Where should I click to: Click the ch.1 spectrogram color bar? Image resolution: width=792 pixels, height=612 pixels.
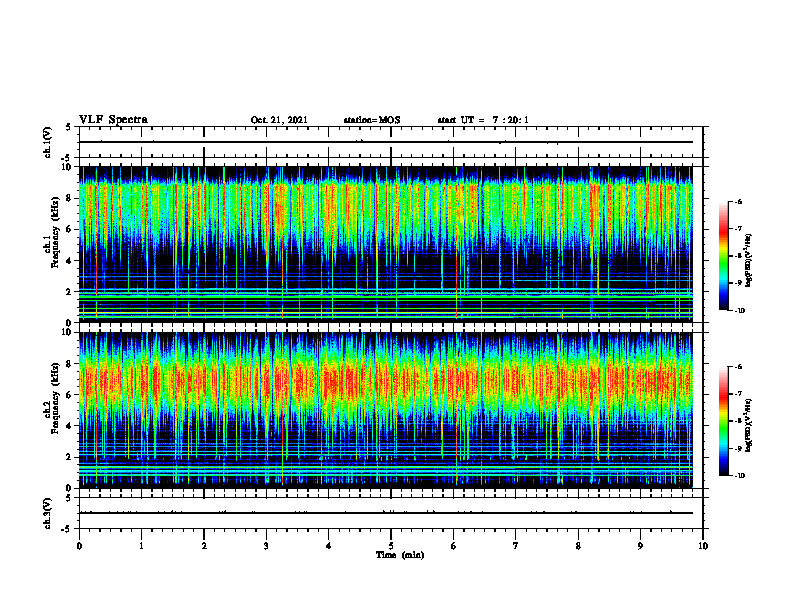pos(723,256)
